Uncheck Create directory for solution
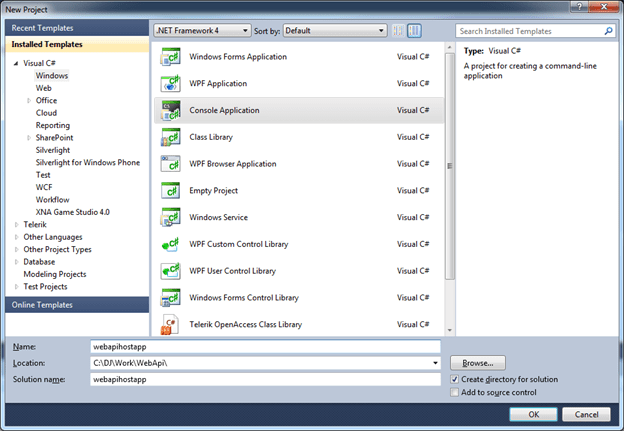This screenshot has height=431, width=624. (456, 380)
